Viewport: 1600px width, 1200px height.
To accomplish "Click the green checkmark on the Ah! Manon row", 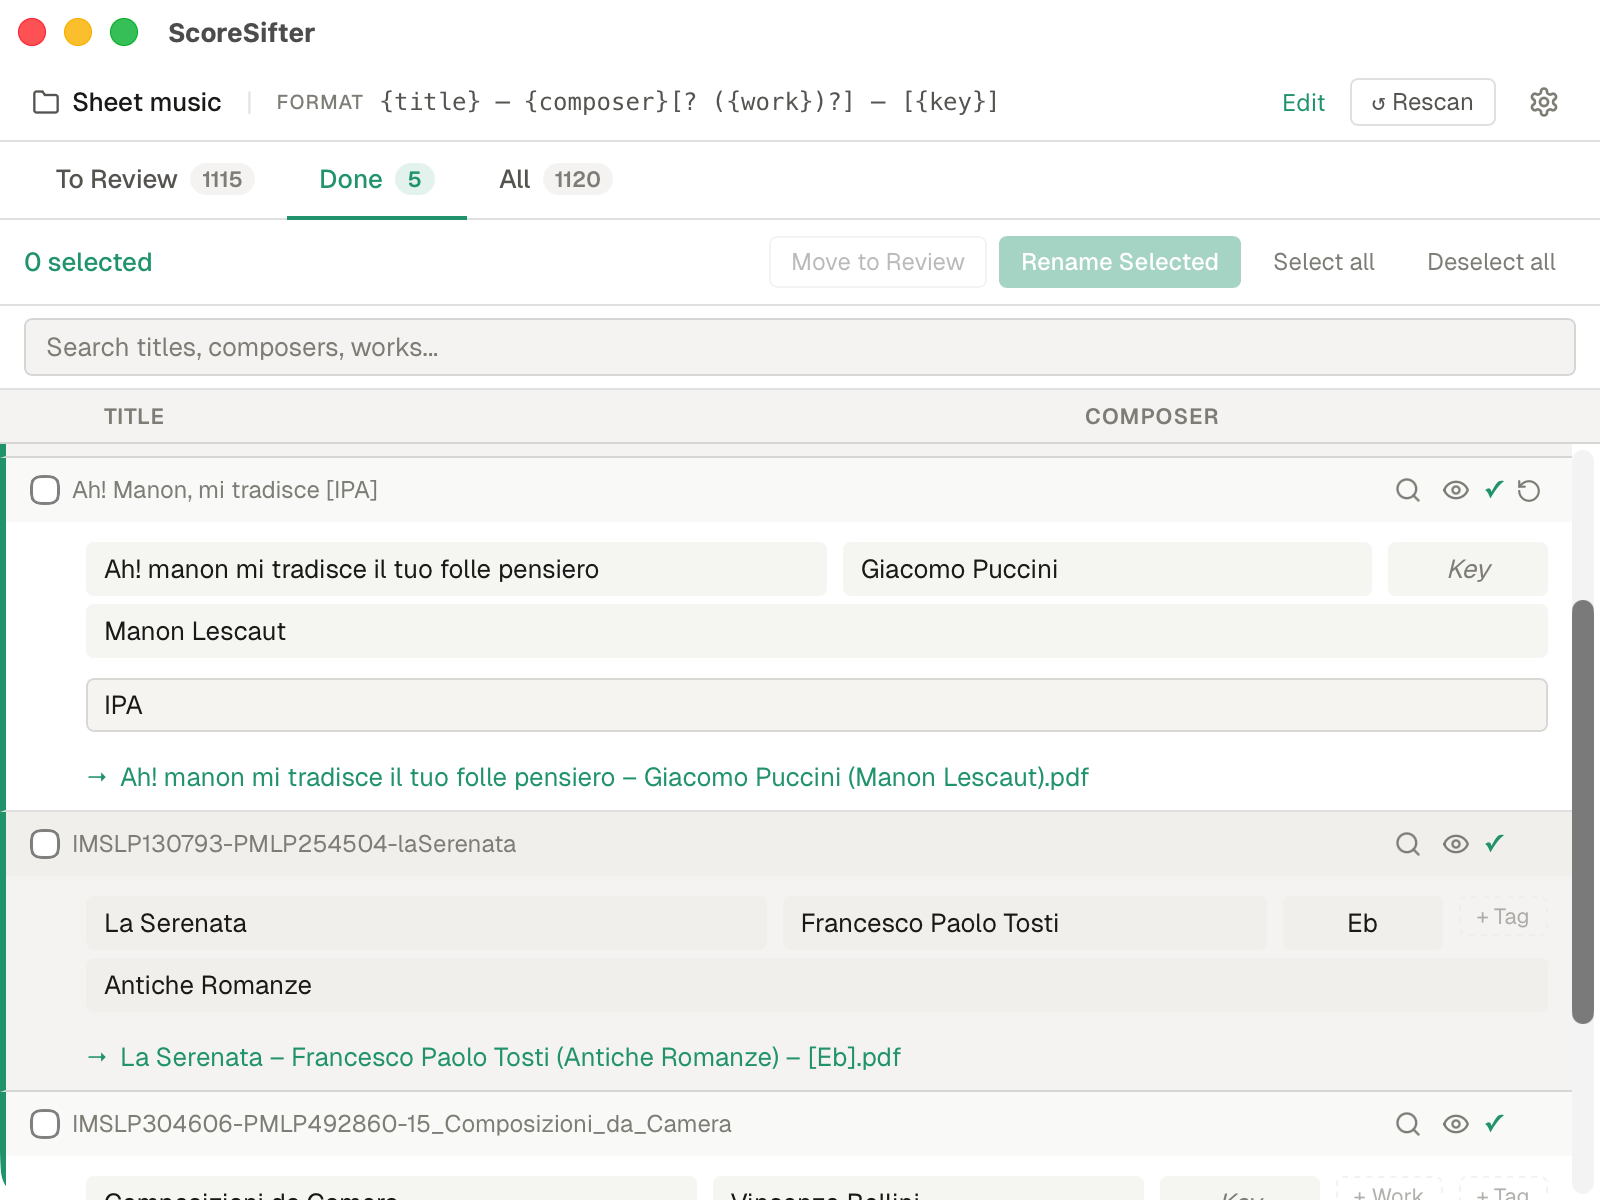I will pos(1494,491).
